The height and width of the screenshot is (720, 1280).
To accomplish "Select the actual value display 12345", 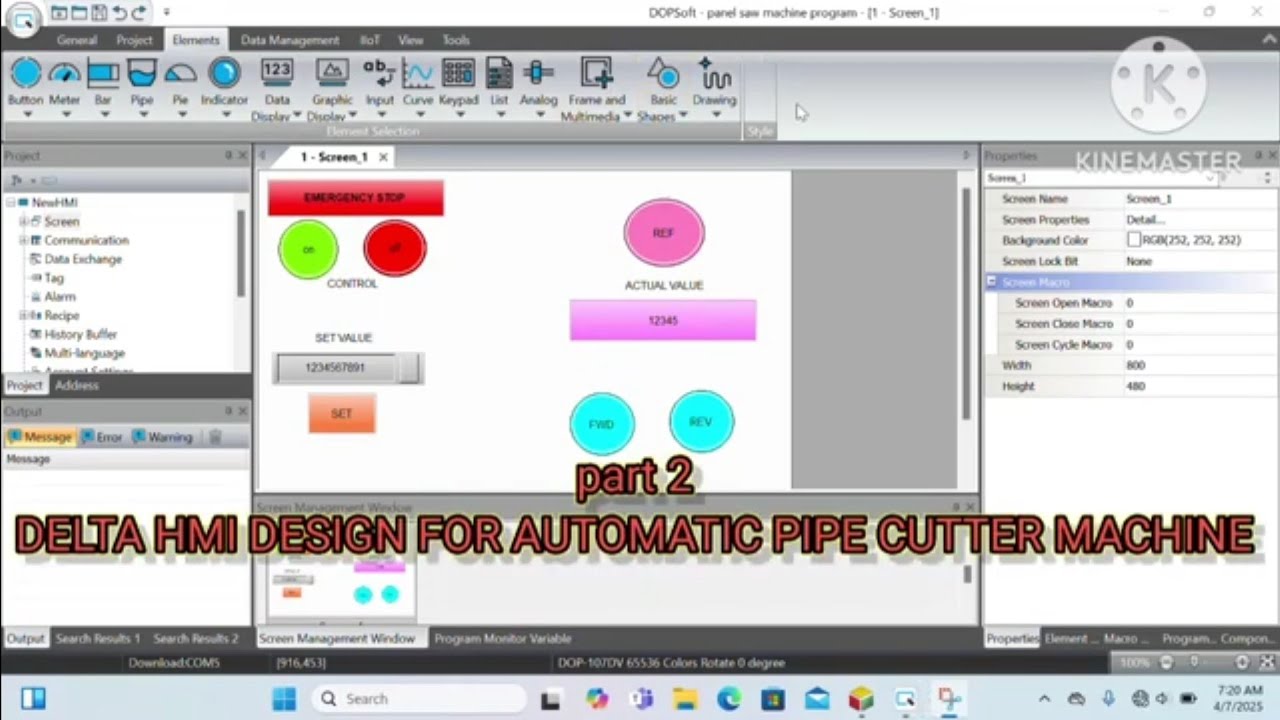I will click(x=663, y=320).
